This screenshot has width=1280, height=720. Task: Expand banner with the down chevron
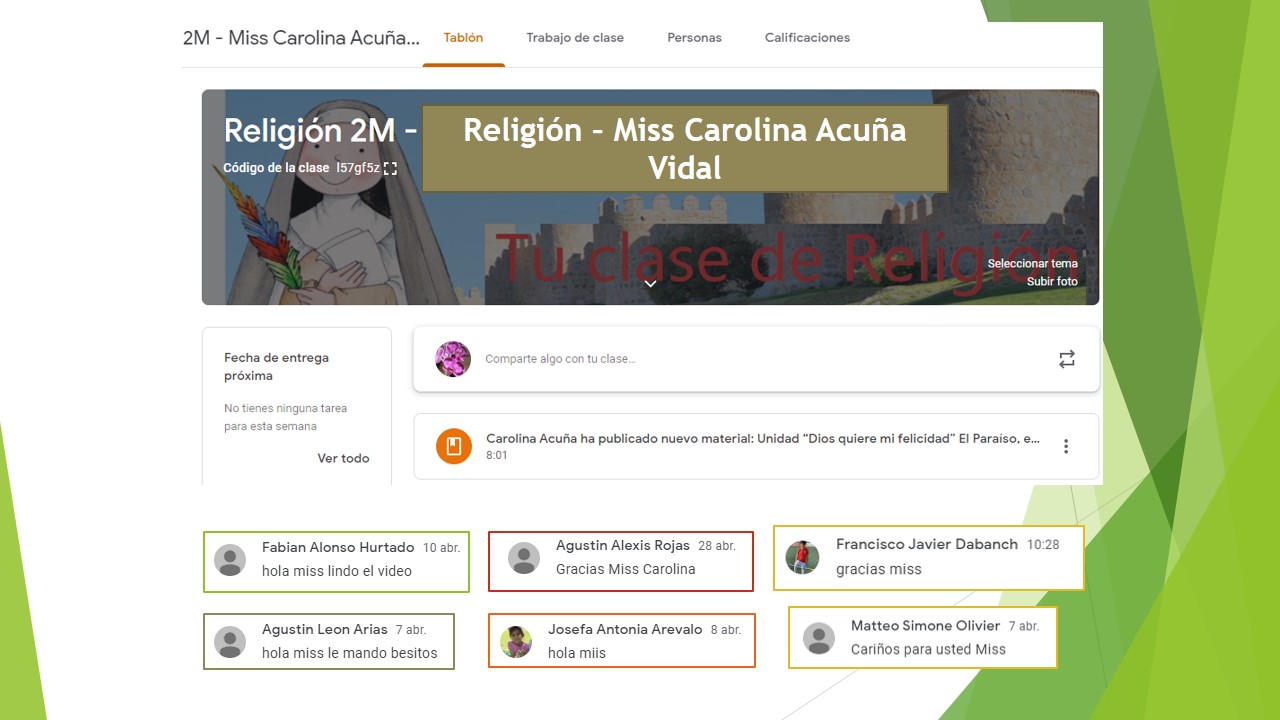(650, 284)
